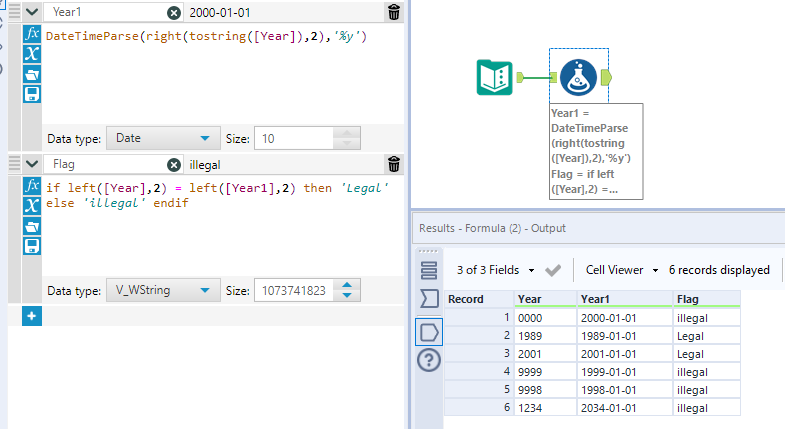Save the Year1 expression

click(x=32, y=94)
